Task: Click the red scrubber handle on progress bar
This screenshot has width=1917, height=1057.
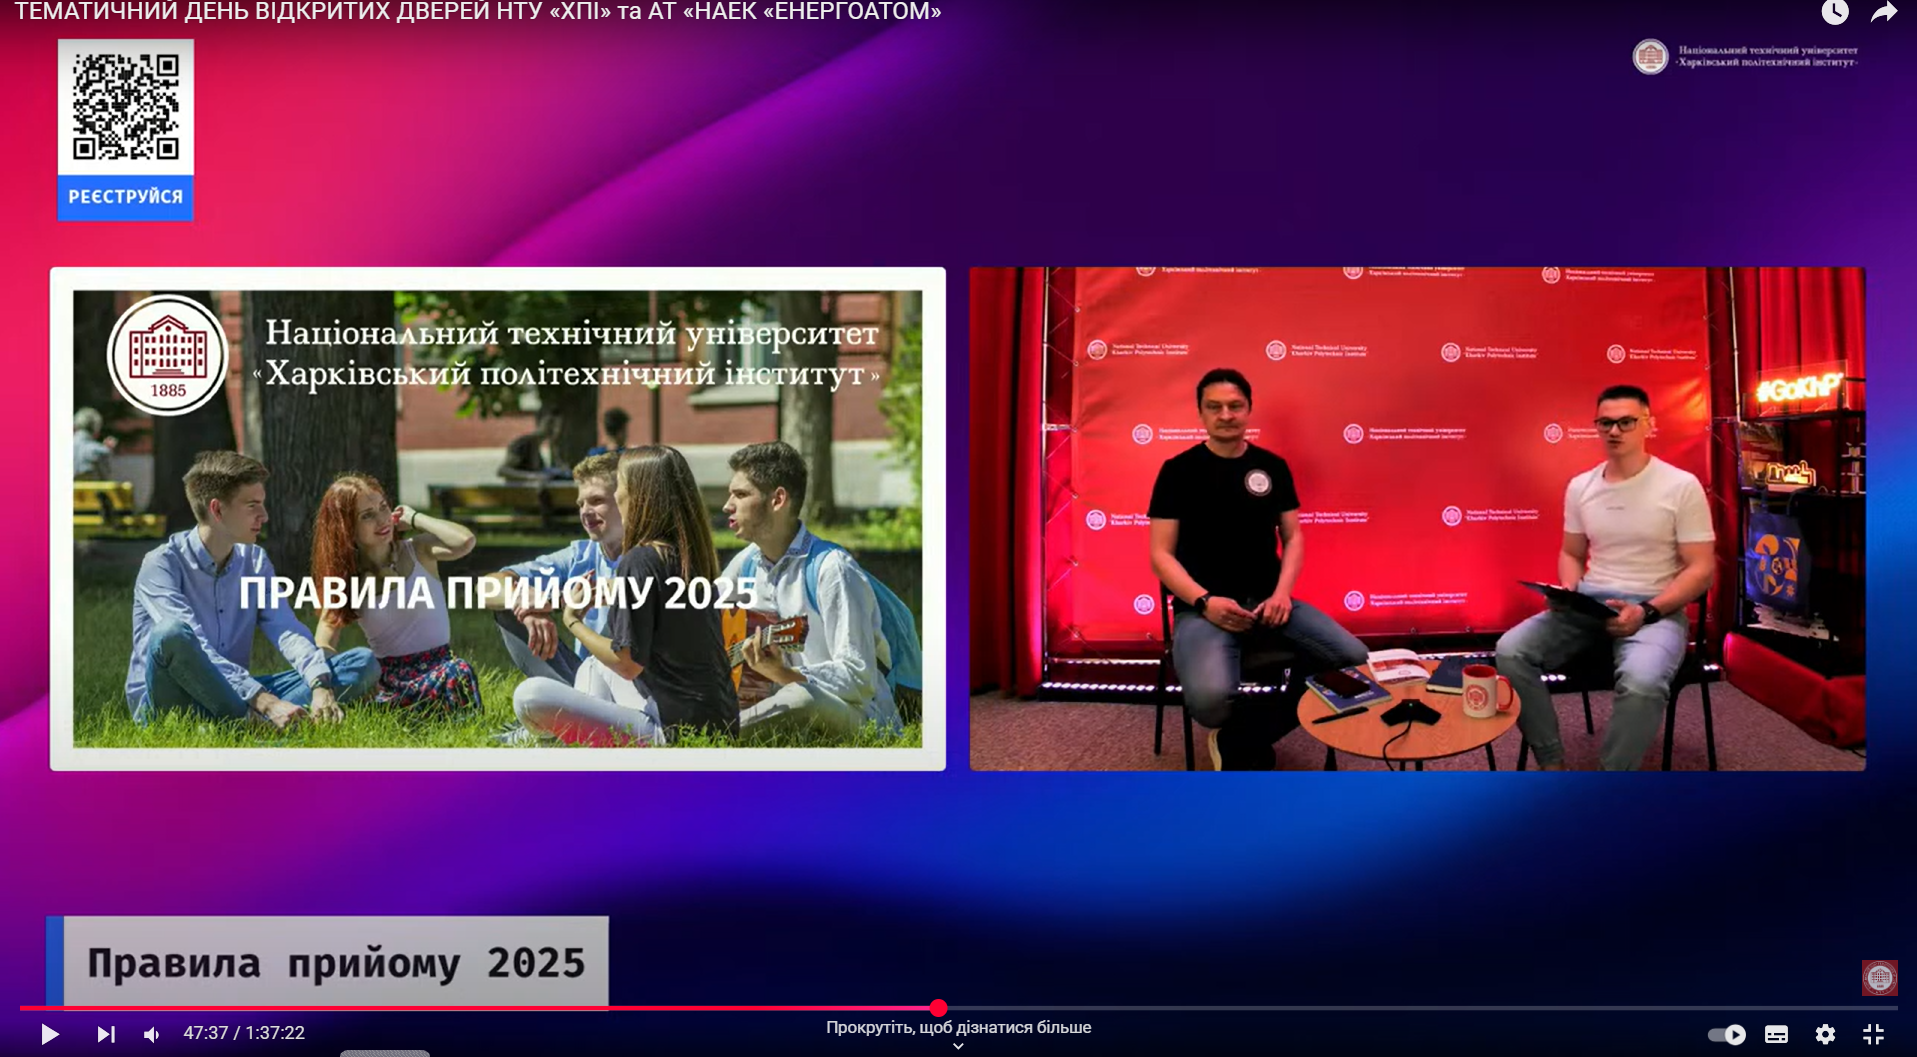Action: coord(938,1007)
